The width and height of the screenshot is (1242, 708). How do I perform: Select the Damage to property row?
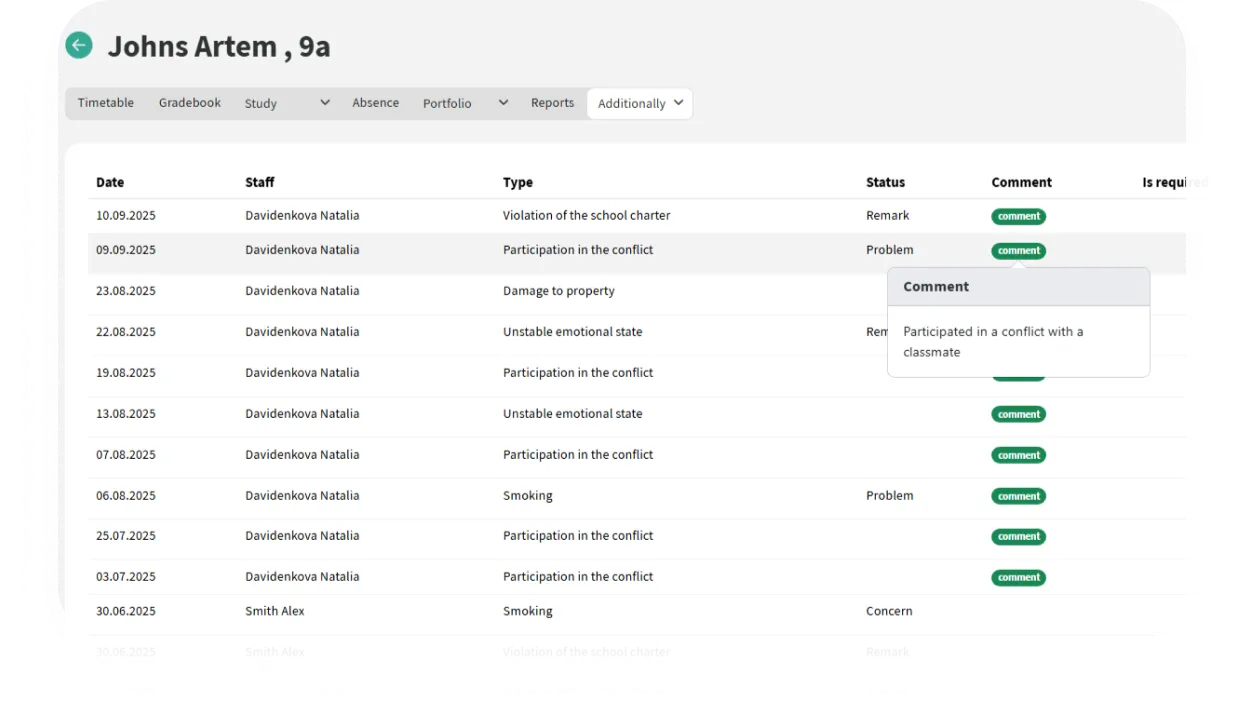point(558,291)
